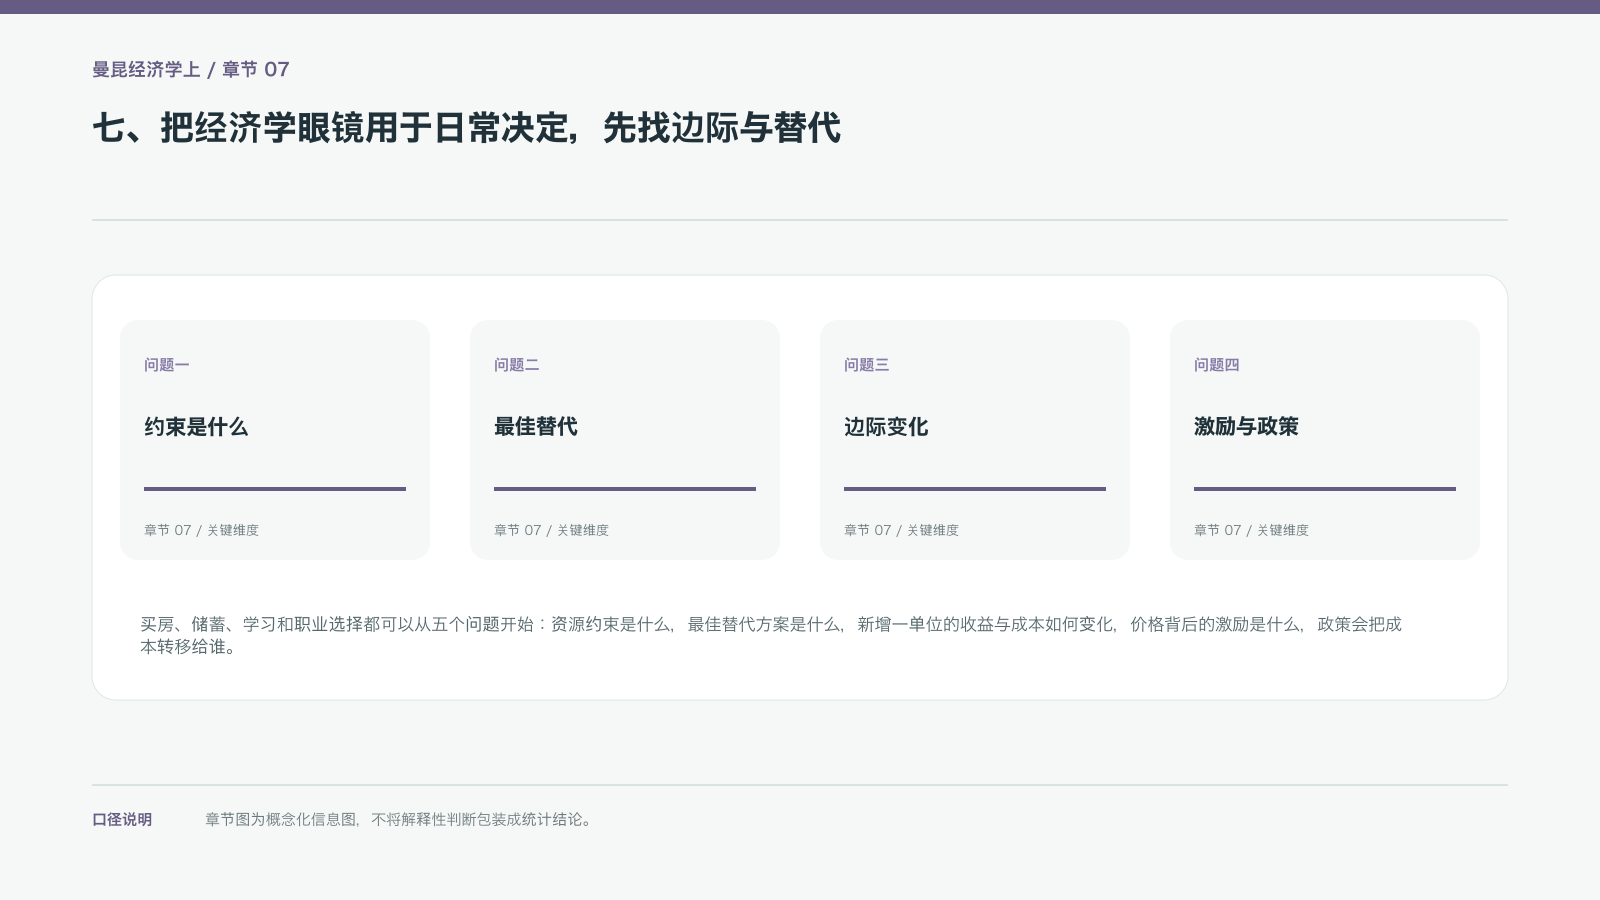The width and height of the screenshot is (1600, 900).
Task: Select the '问题二' label
Action: pos(517,365)
